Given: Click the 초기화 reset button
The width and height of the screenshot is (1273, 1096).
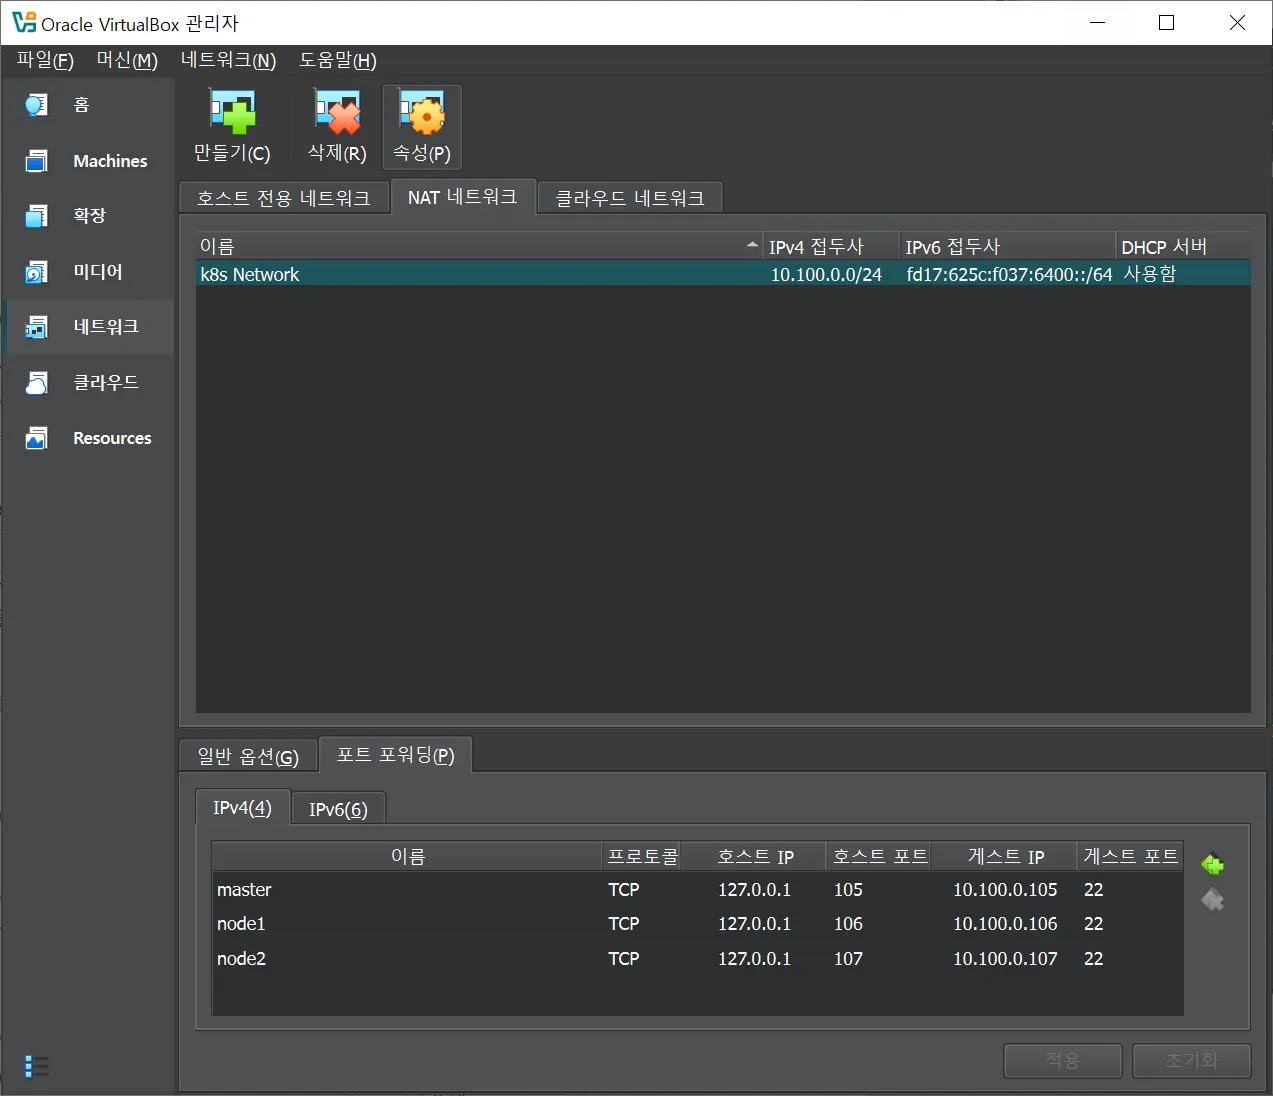Looking at the screenshot, I should coord(1192,1060).
